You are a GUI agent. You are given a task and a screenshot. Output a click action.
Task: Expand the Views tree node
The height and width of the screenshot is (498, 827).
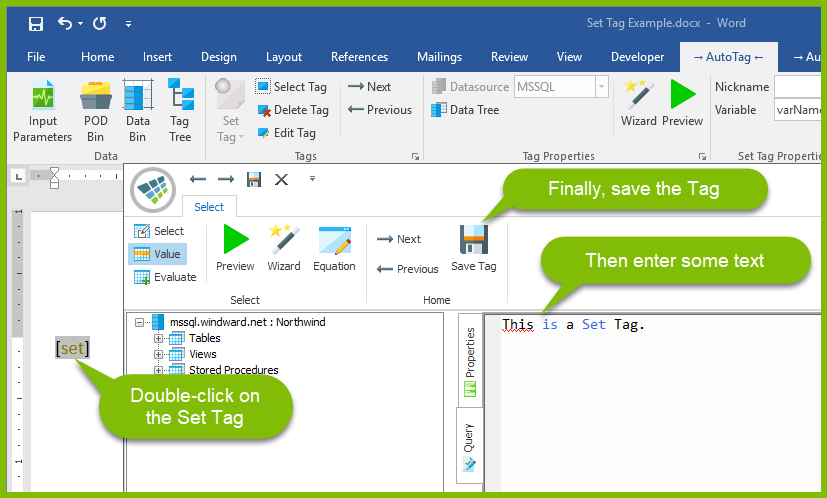(158, 354)
